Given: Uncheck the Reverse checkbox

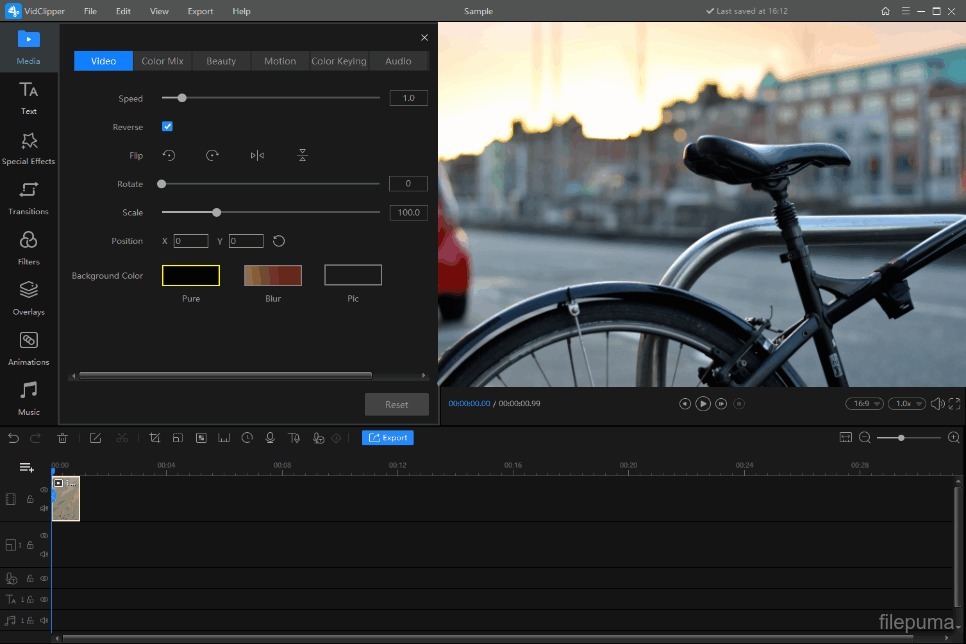Looking at the screenshot, I should (x=168, y=127).
